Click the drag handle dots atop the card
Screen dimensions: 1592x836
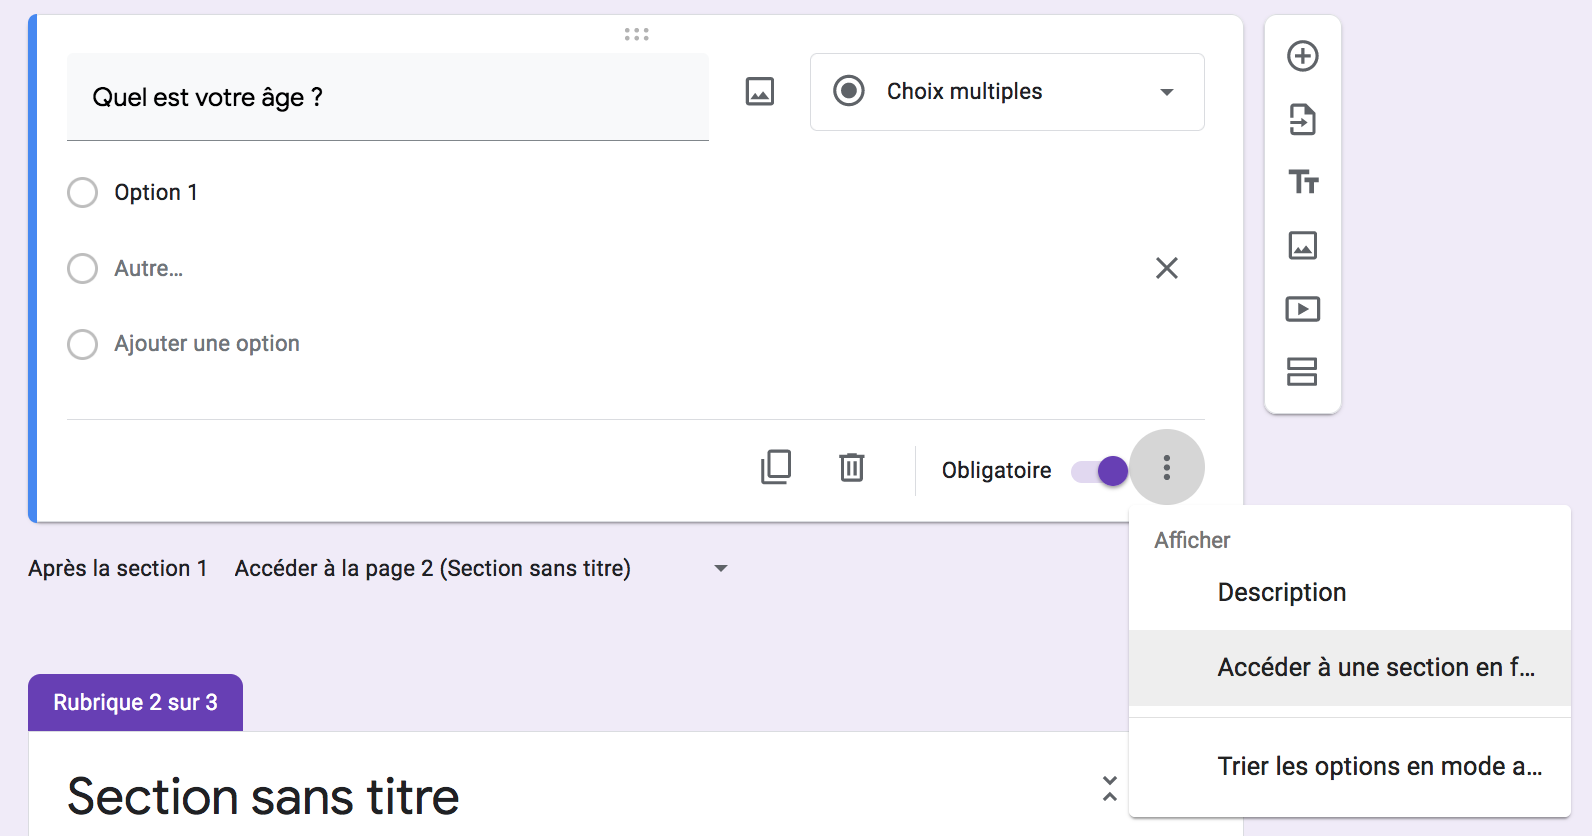pyautogui.click(x=637, y=34)
